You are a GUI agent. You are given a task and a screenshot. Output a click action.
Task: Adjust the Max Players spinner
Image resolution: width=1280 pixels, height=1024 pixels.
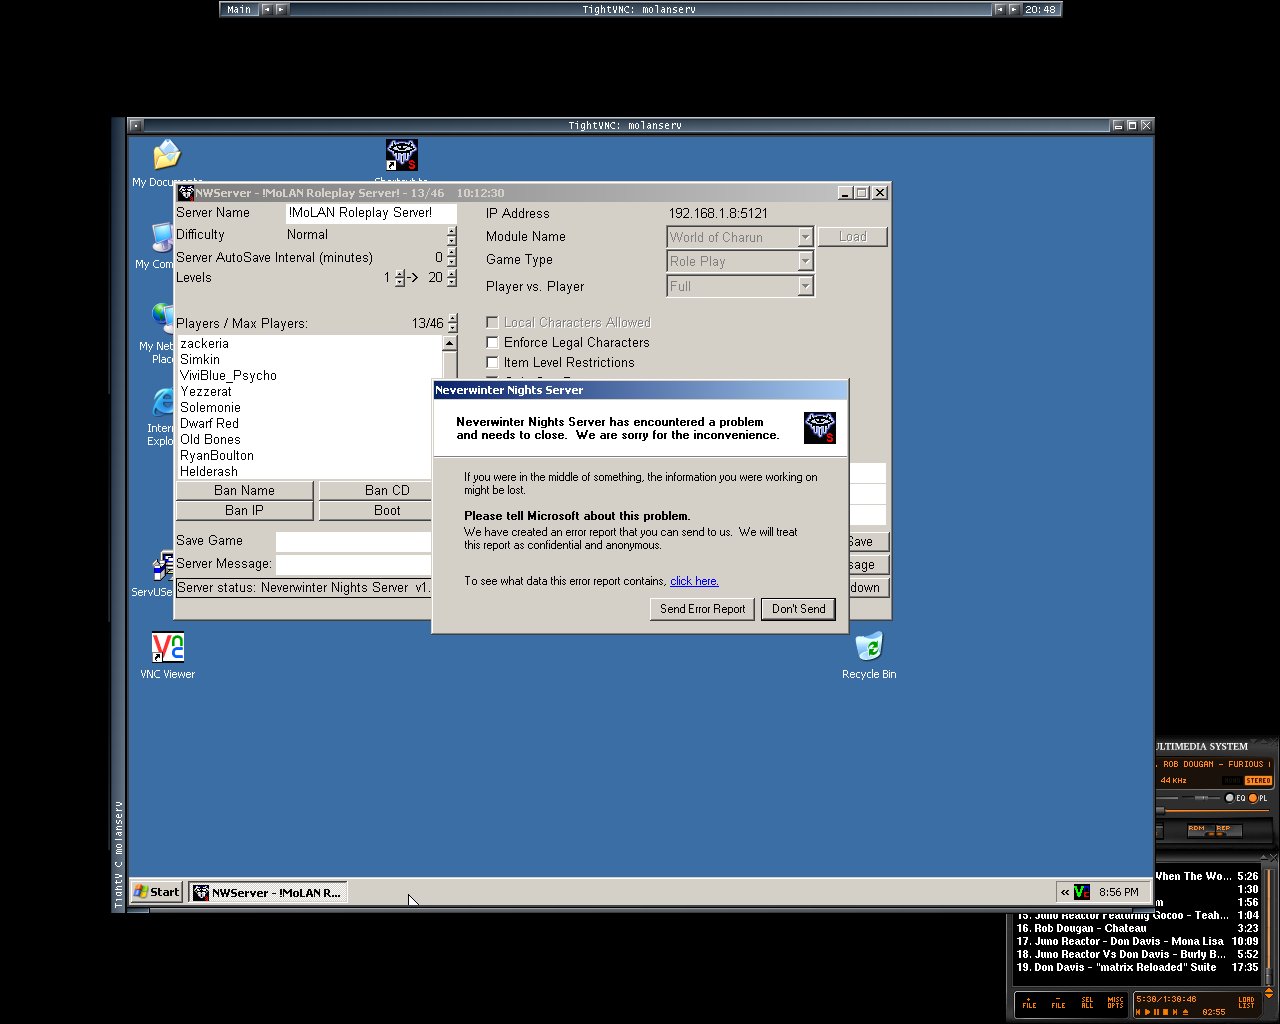(452, 323)
